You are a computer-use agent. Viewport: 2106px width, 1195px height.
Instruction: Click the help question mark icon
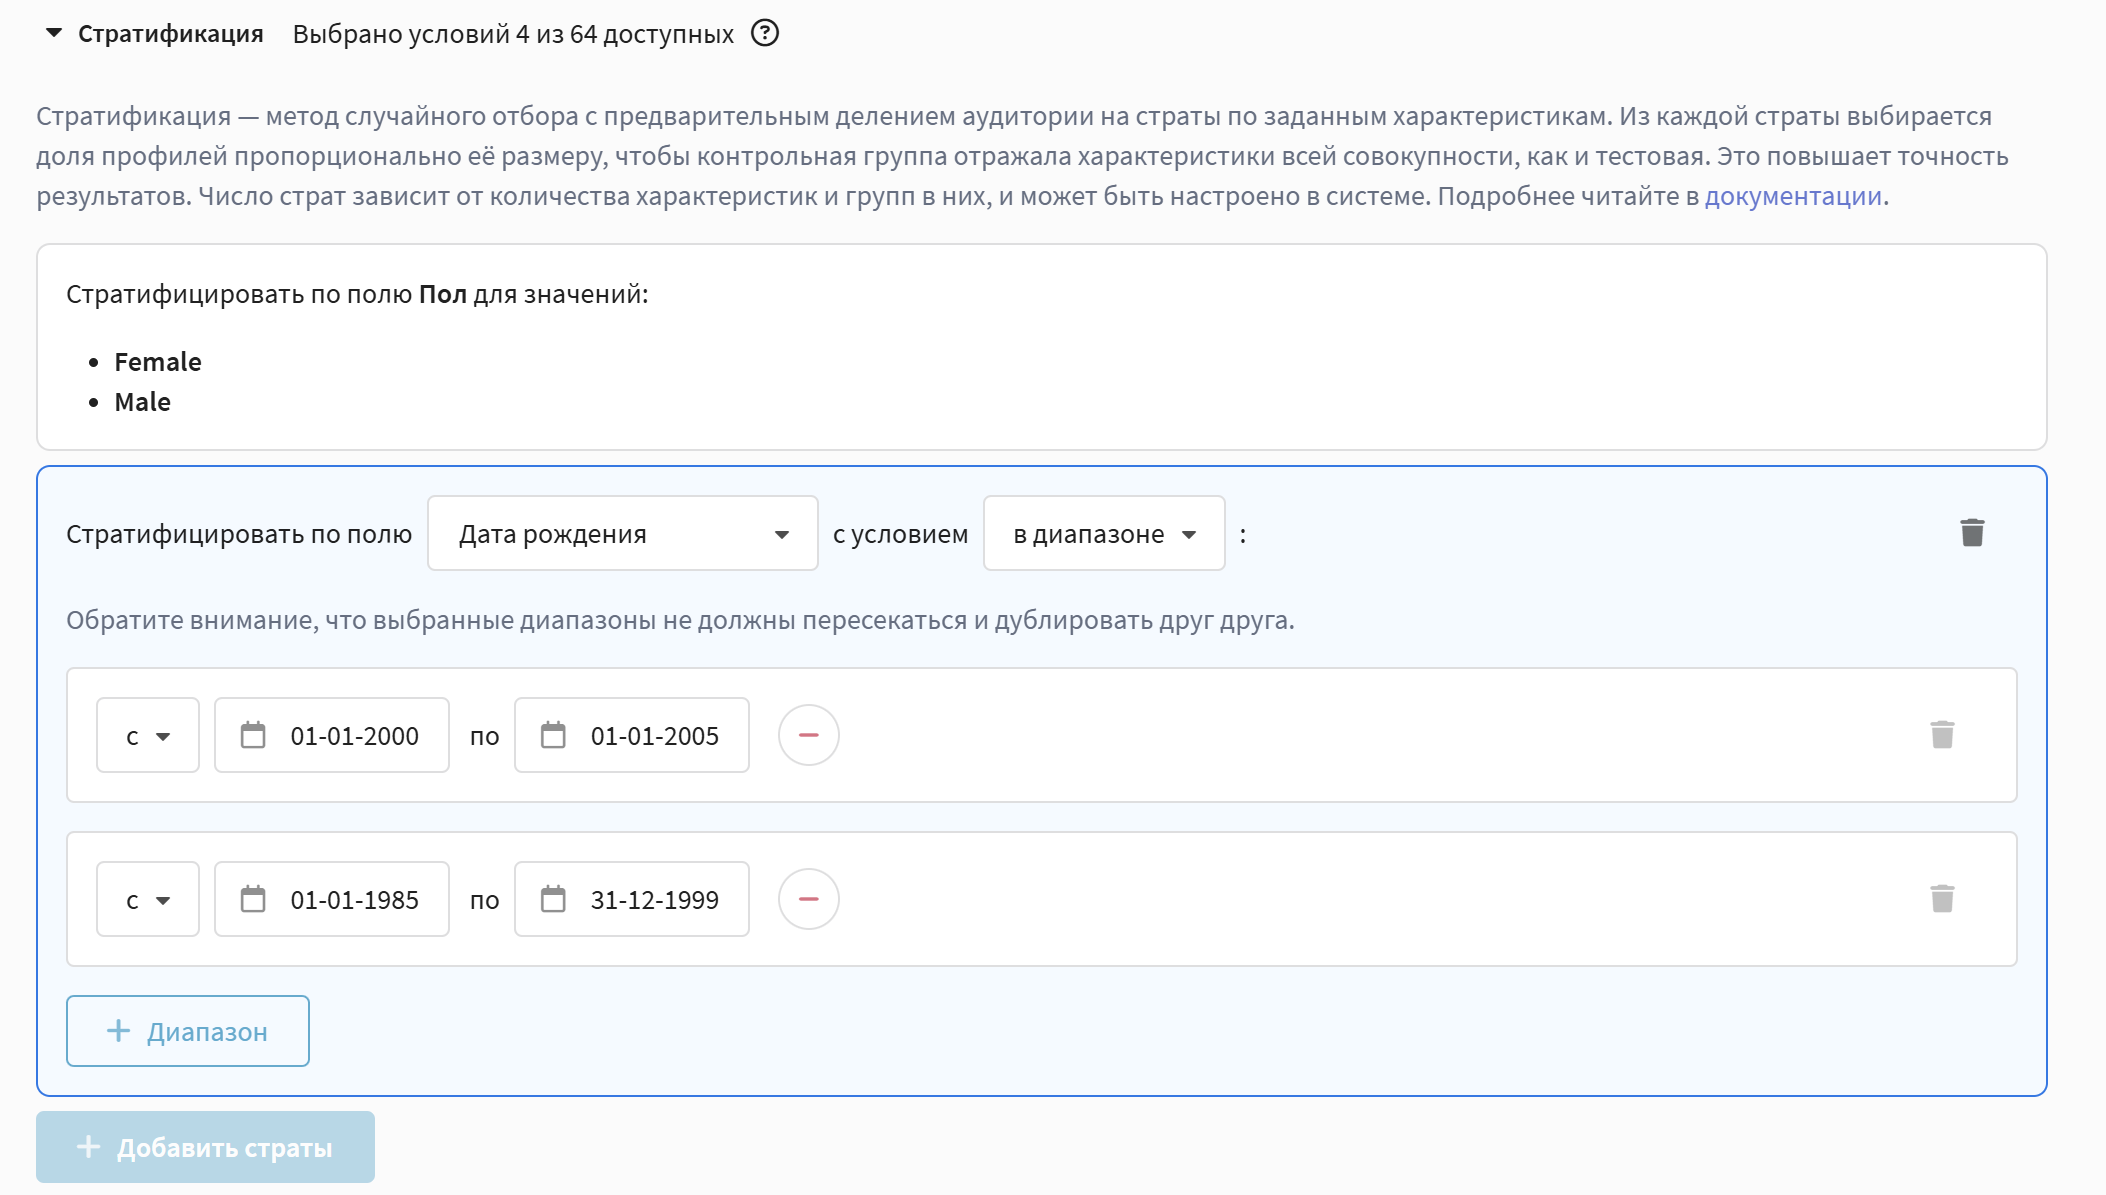tap(764, 34)
